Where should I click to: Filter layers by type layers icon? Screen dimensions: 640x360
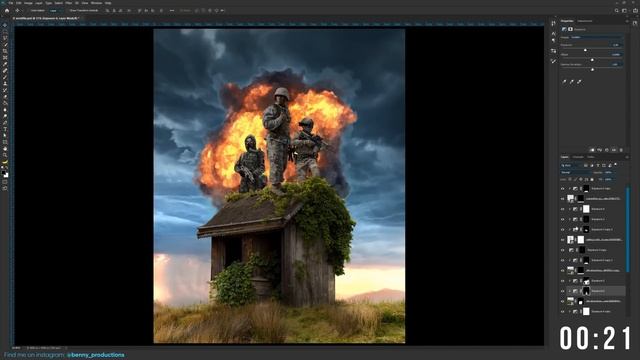click(598, 165)
